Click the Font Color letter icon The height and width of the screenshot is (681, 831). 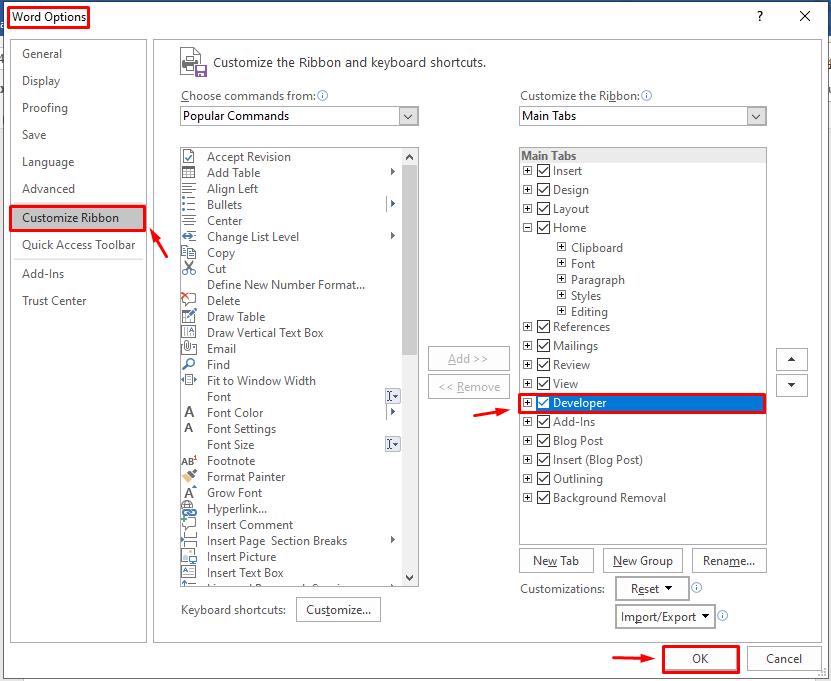click(x=189, y=412)
